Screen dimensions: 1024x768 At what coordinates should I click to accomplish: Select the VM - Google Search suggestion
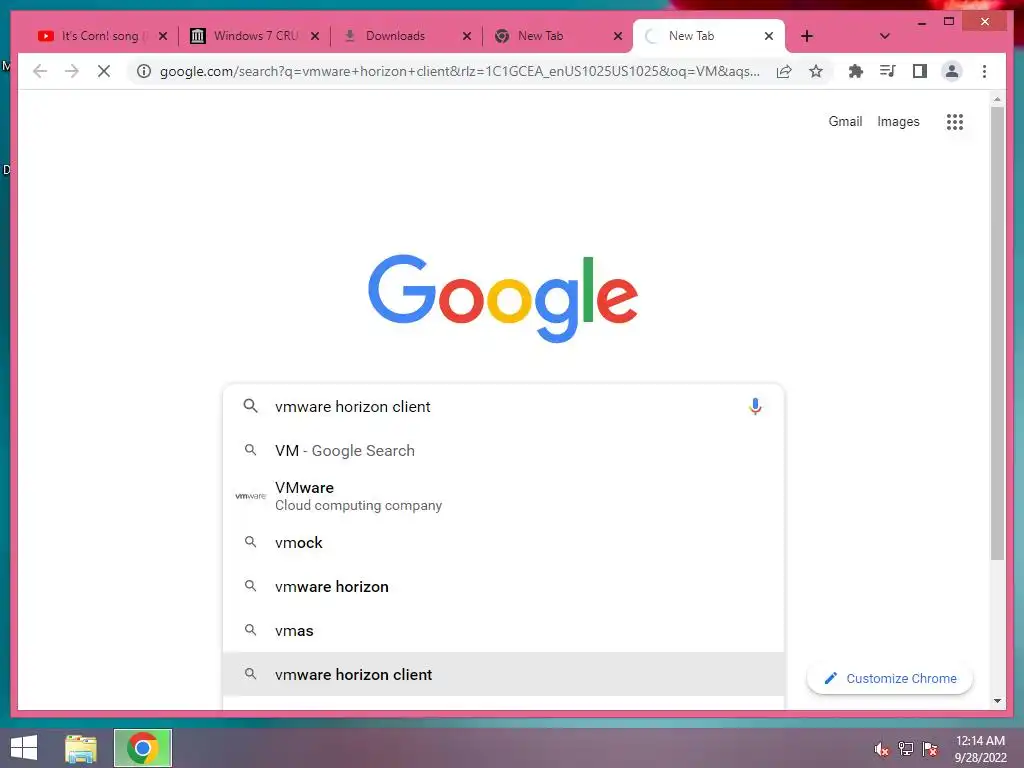(x=503, y=451)
